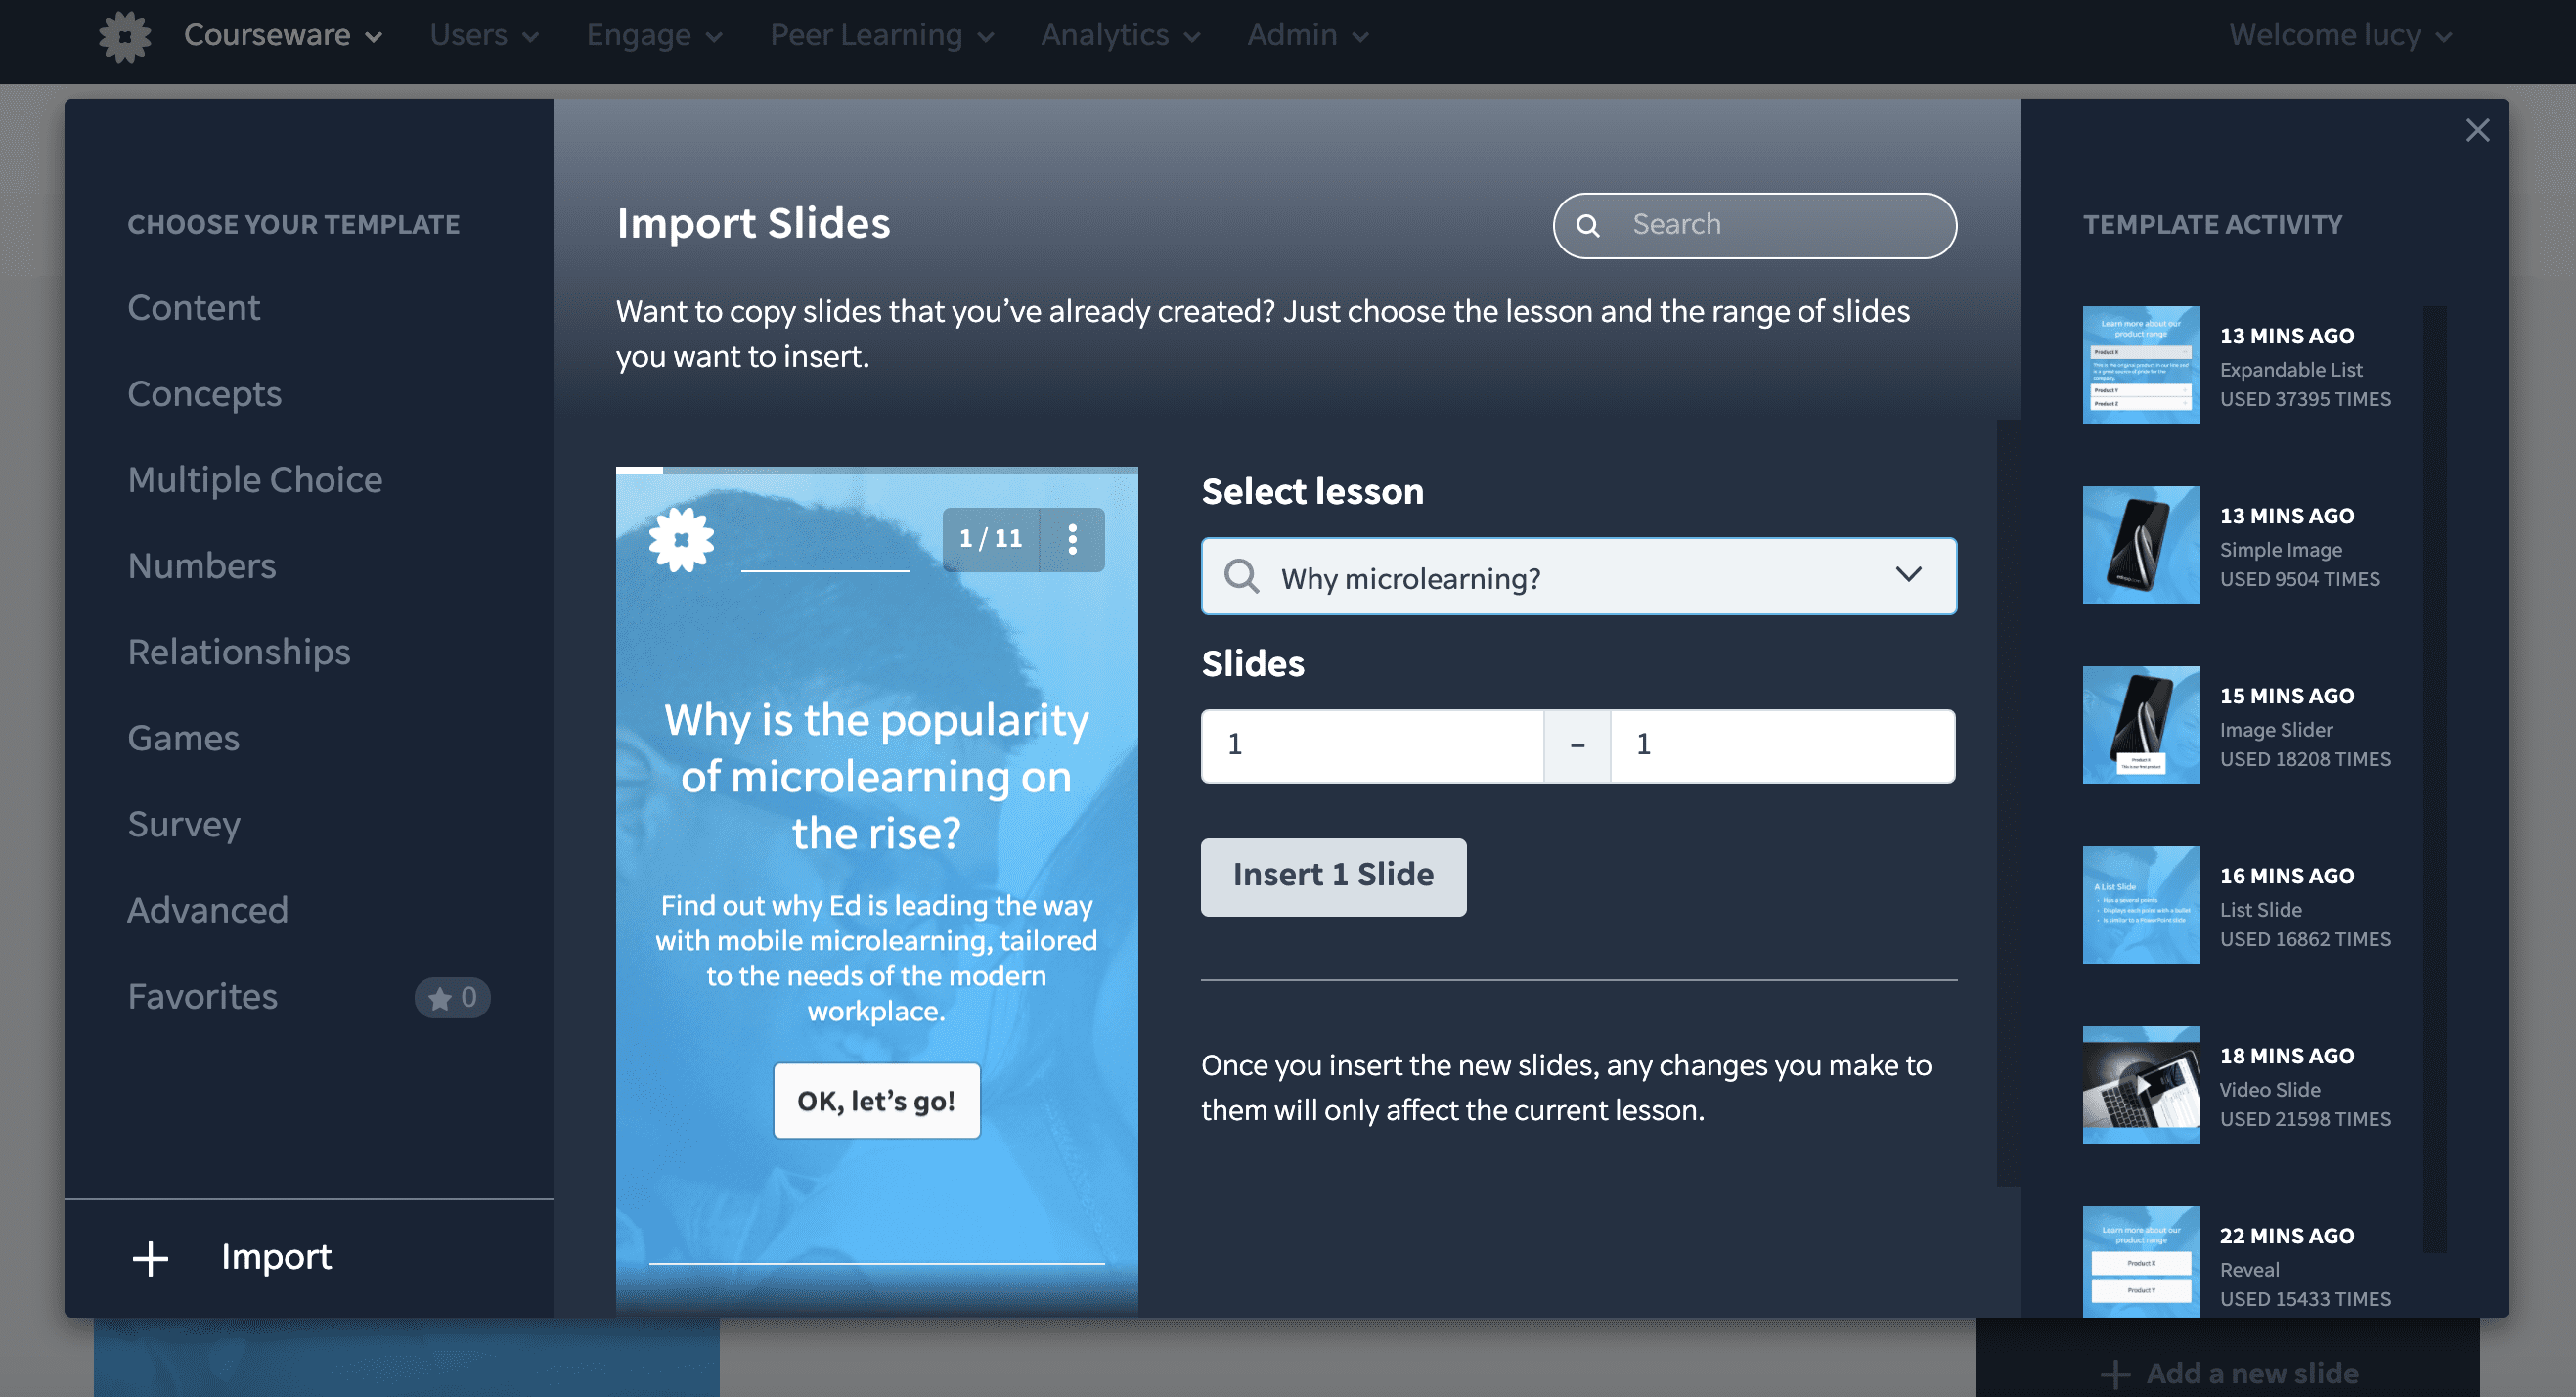
Task: Click the Insert 1 Slide button
Action: coord(1333,876)
